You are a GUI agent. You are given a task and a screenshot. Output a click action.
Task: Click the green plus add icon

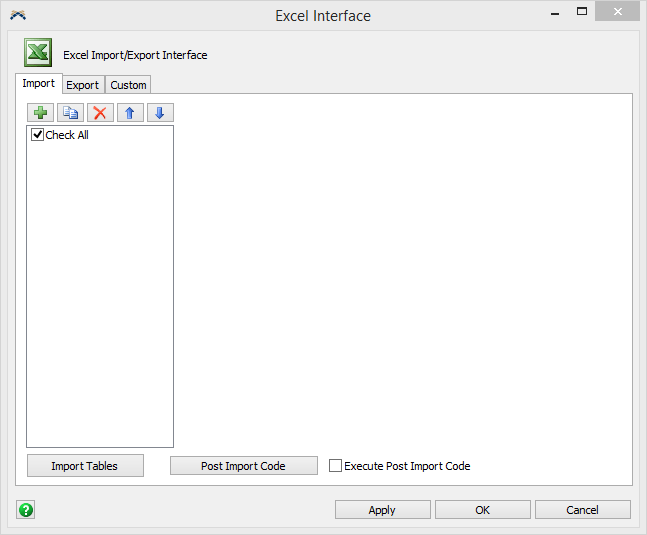pyautogui.click(x=41, y=113)
